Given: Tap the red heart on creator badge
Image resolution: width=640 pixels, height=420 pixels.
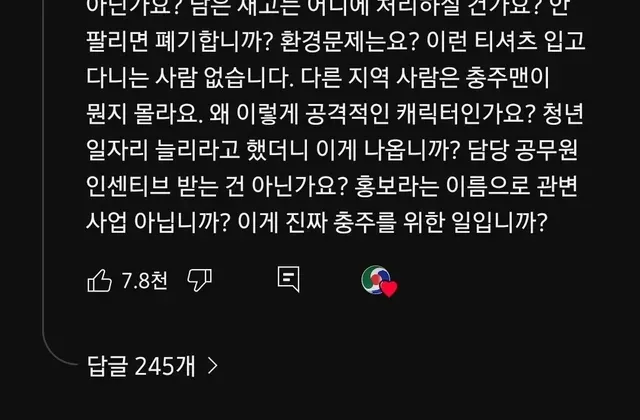Looking at the screenshot, I should tap(389, 289).
